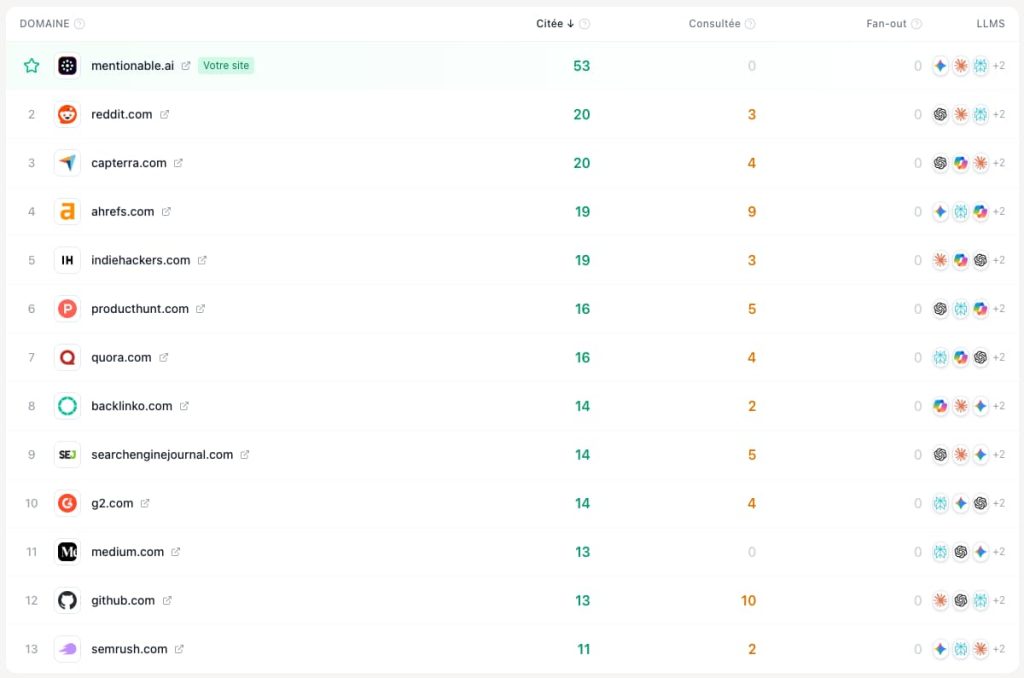Open capterra.com external link icon
The width and height of the screenshot is (1024, 678).
pyautogui.click(x=178, y=163)
